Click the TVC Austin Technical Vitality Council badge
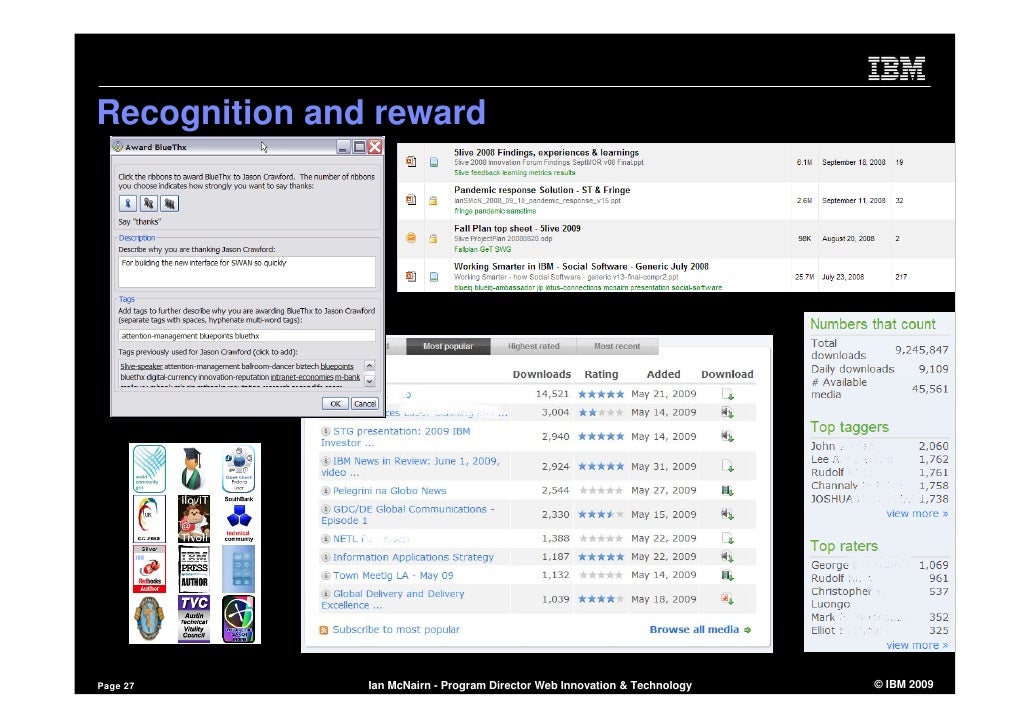1030x728 pixels. click(x=194, y=618)
